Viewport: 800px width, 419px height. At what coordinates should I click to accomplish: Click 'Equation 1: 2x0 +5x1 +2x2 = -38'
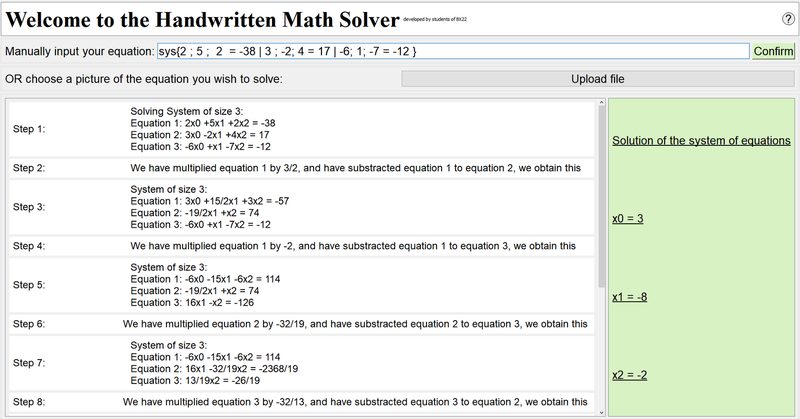point(203,123)
